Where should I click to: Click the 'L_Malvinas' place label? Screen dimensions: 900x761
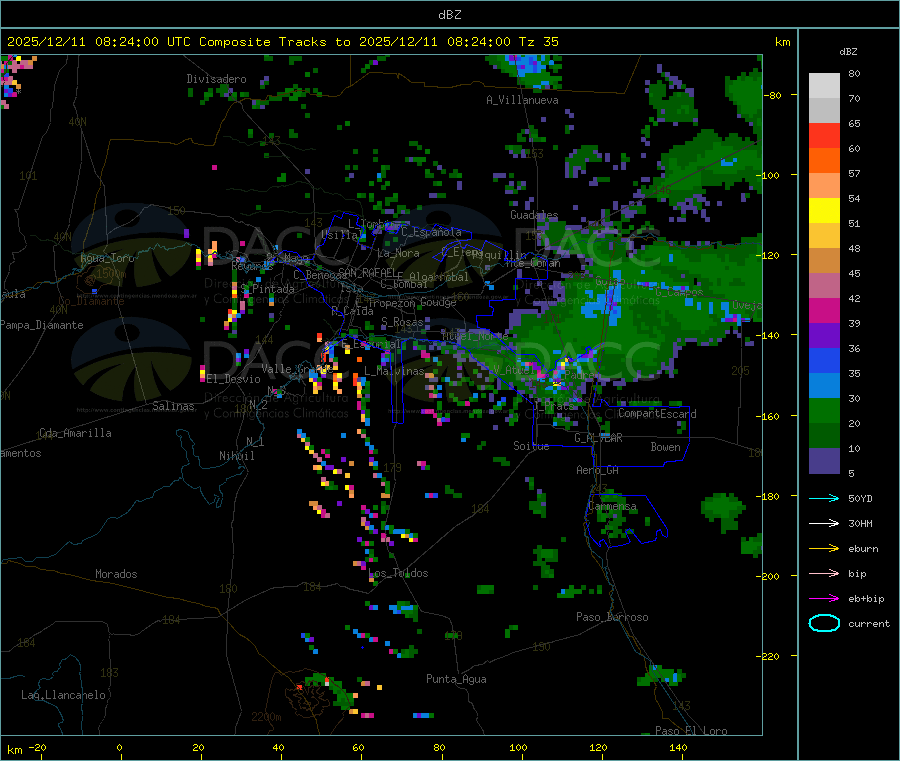click(x=394, y=371)
